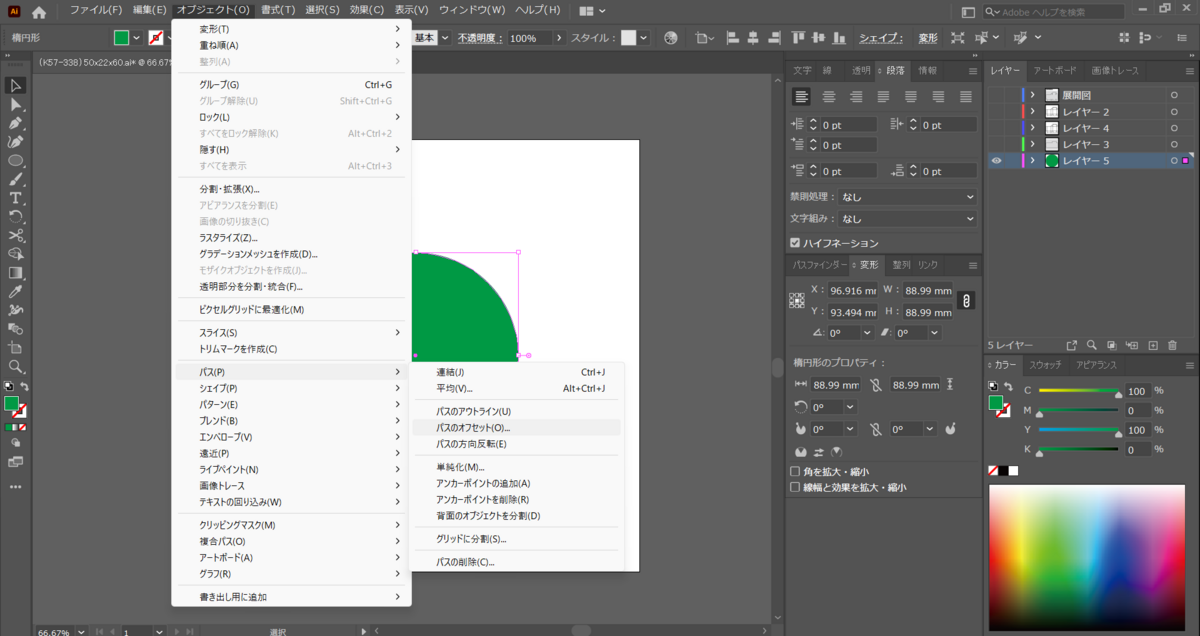Toggle visibility eye of レイヤー 5
The height and width of the screenshot is (636, 1200).
tap(996, 160)
